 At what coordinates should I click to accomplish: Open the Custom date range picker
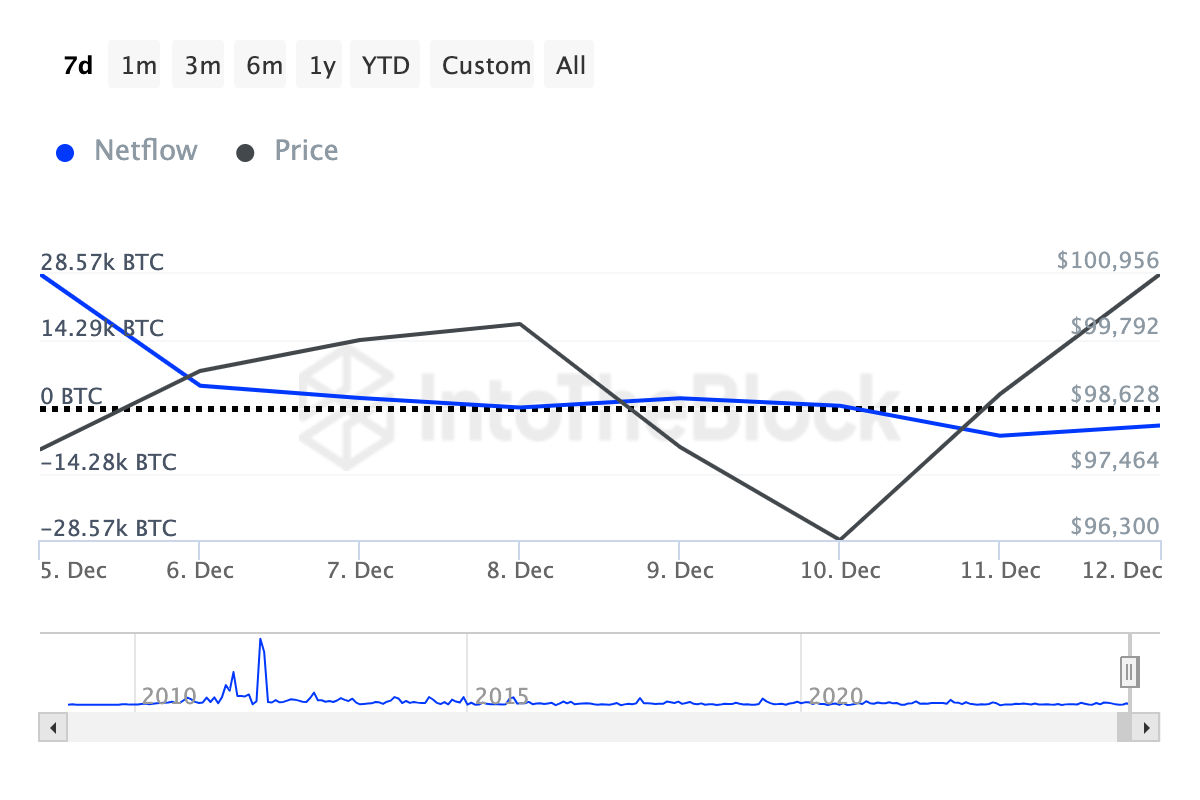[x=486, y=65]
